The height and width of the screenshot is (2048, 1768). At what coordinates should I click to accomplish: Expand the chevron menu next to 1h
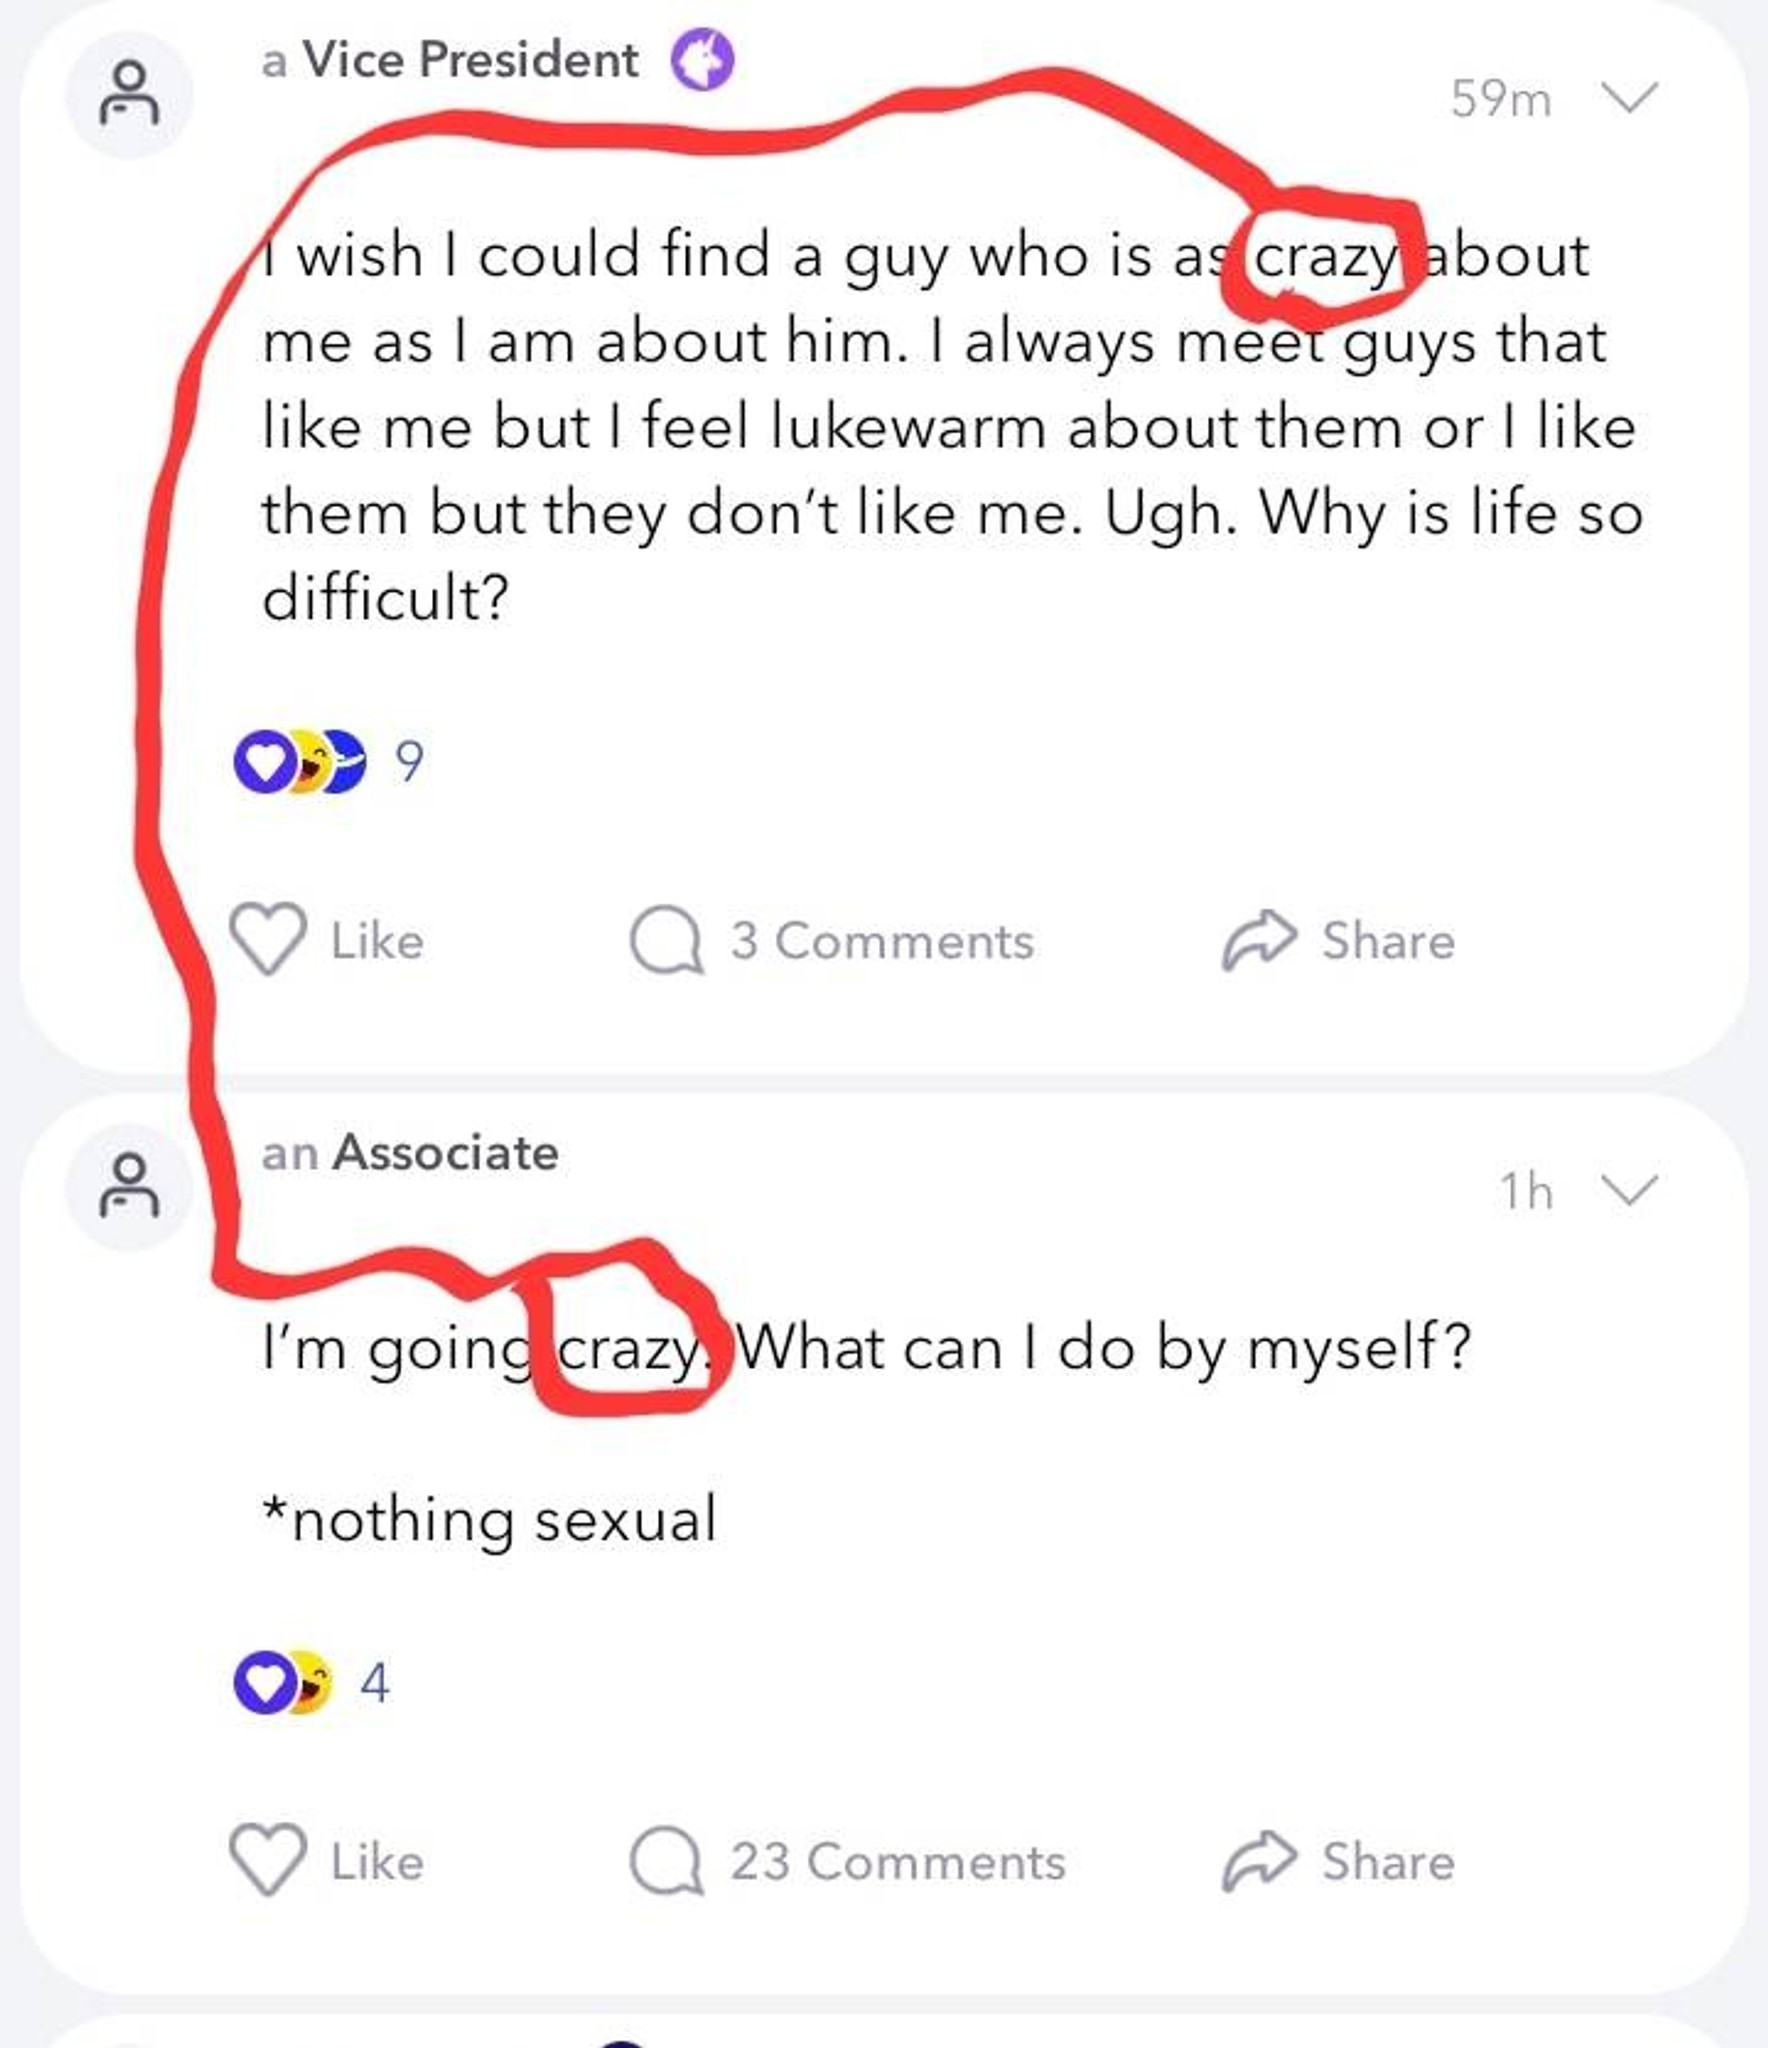click(x=1630, y=1190)
